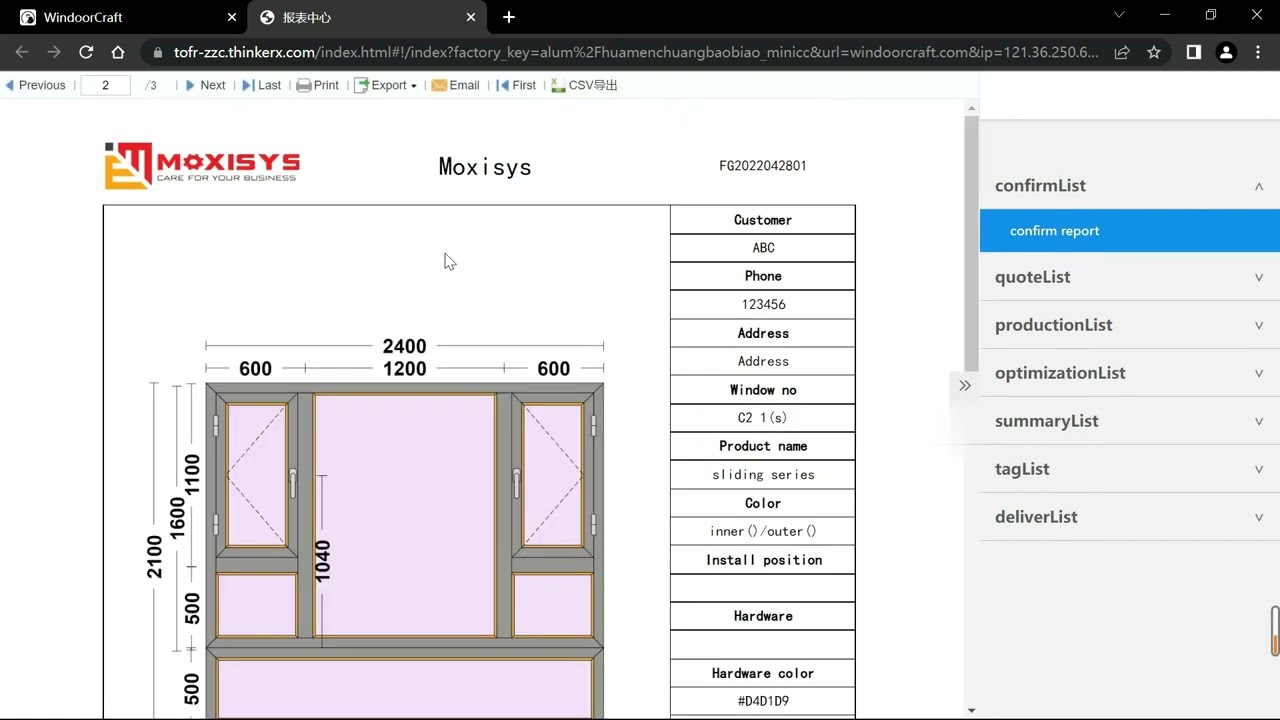Image resolution: width=1280 pixels, height=720 pixels.
Task: Click the sliding series product name
Action: pyautogui.click(x=763, y=475)
